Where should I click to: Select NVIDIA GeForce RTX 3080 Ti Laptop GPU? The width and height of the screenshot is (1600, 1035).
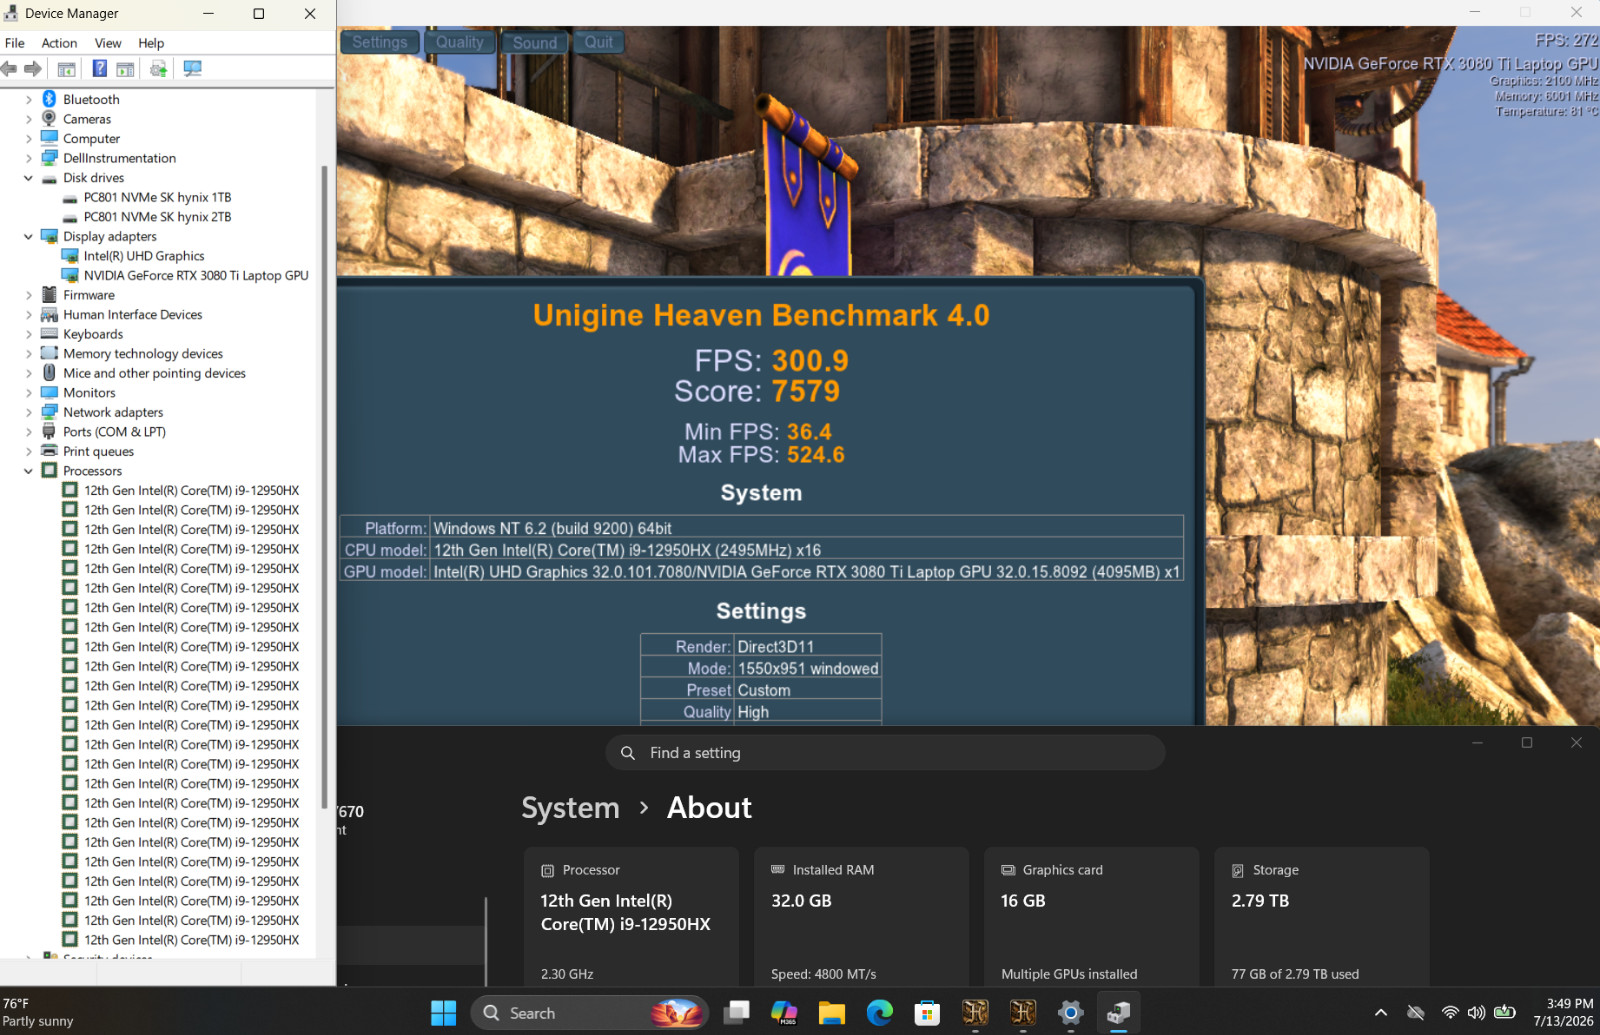[196, 276]
